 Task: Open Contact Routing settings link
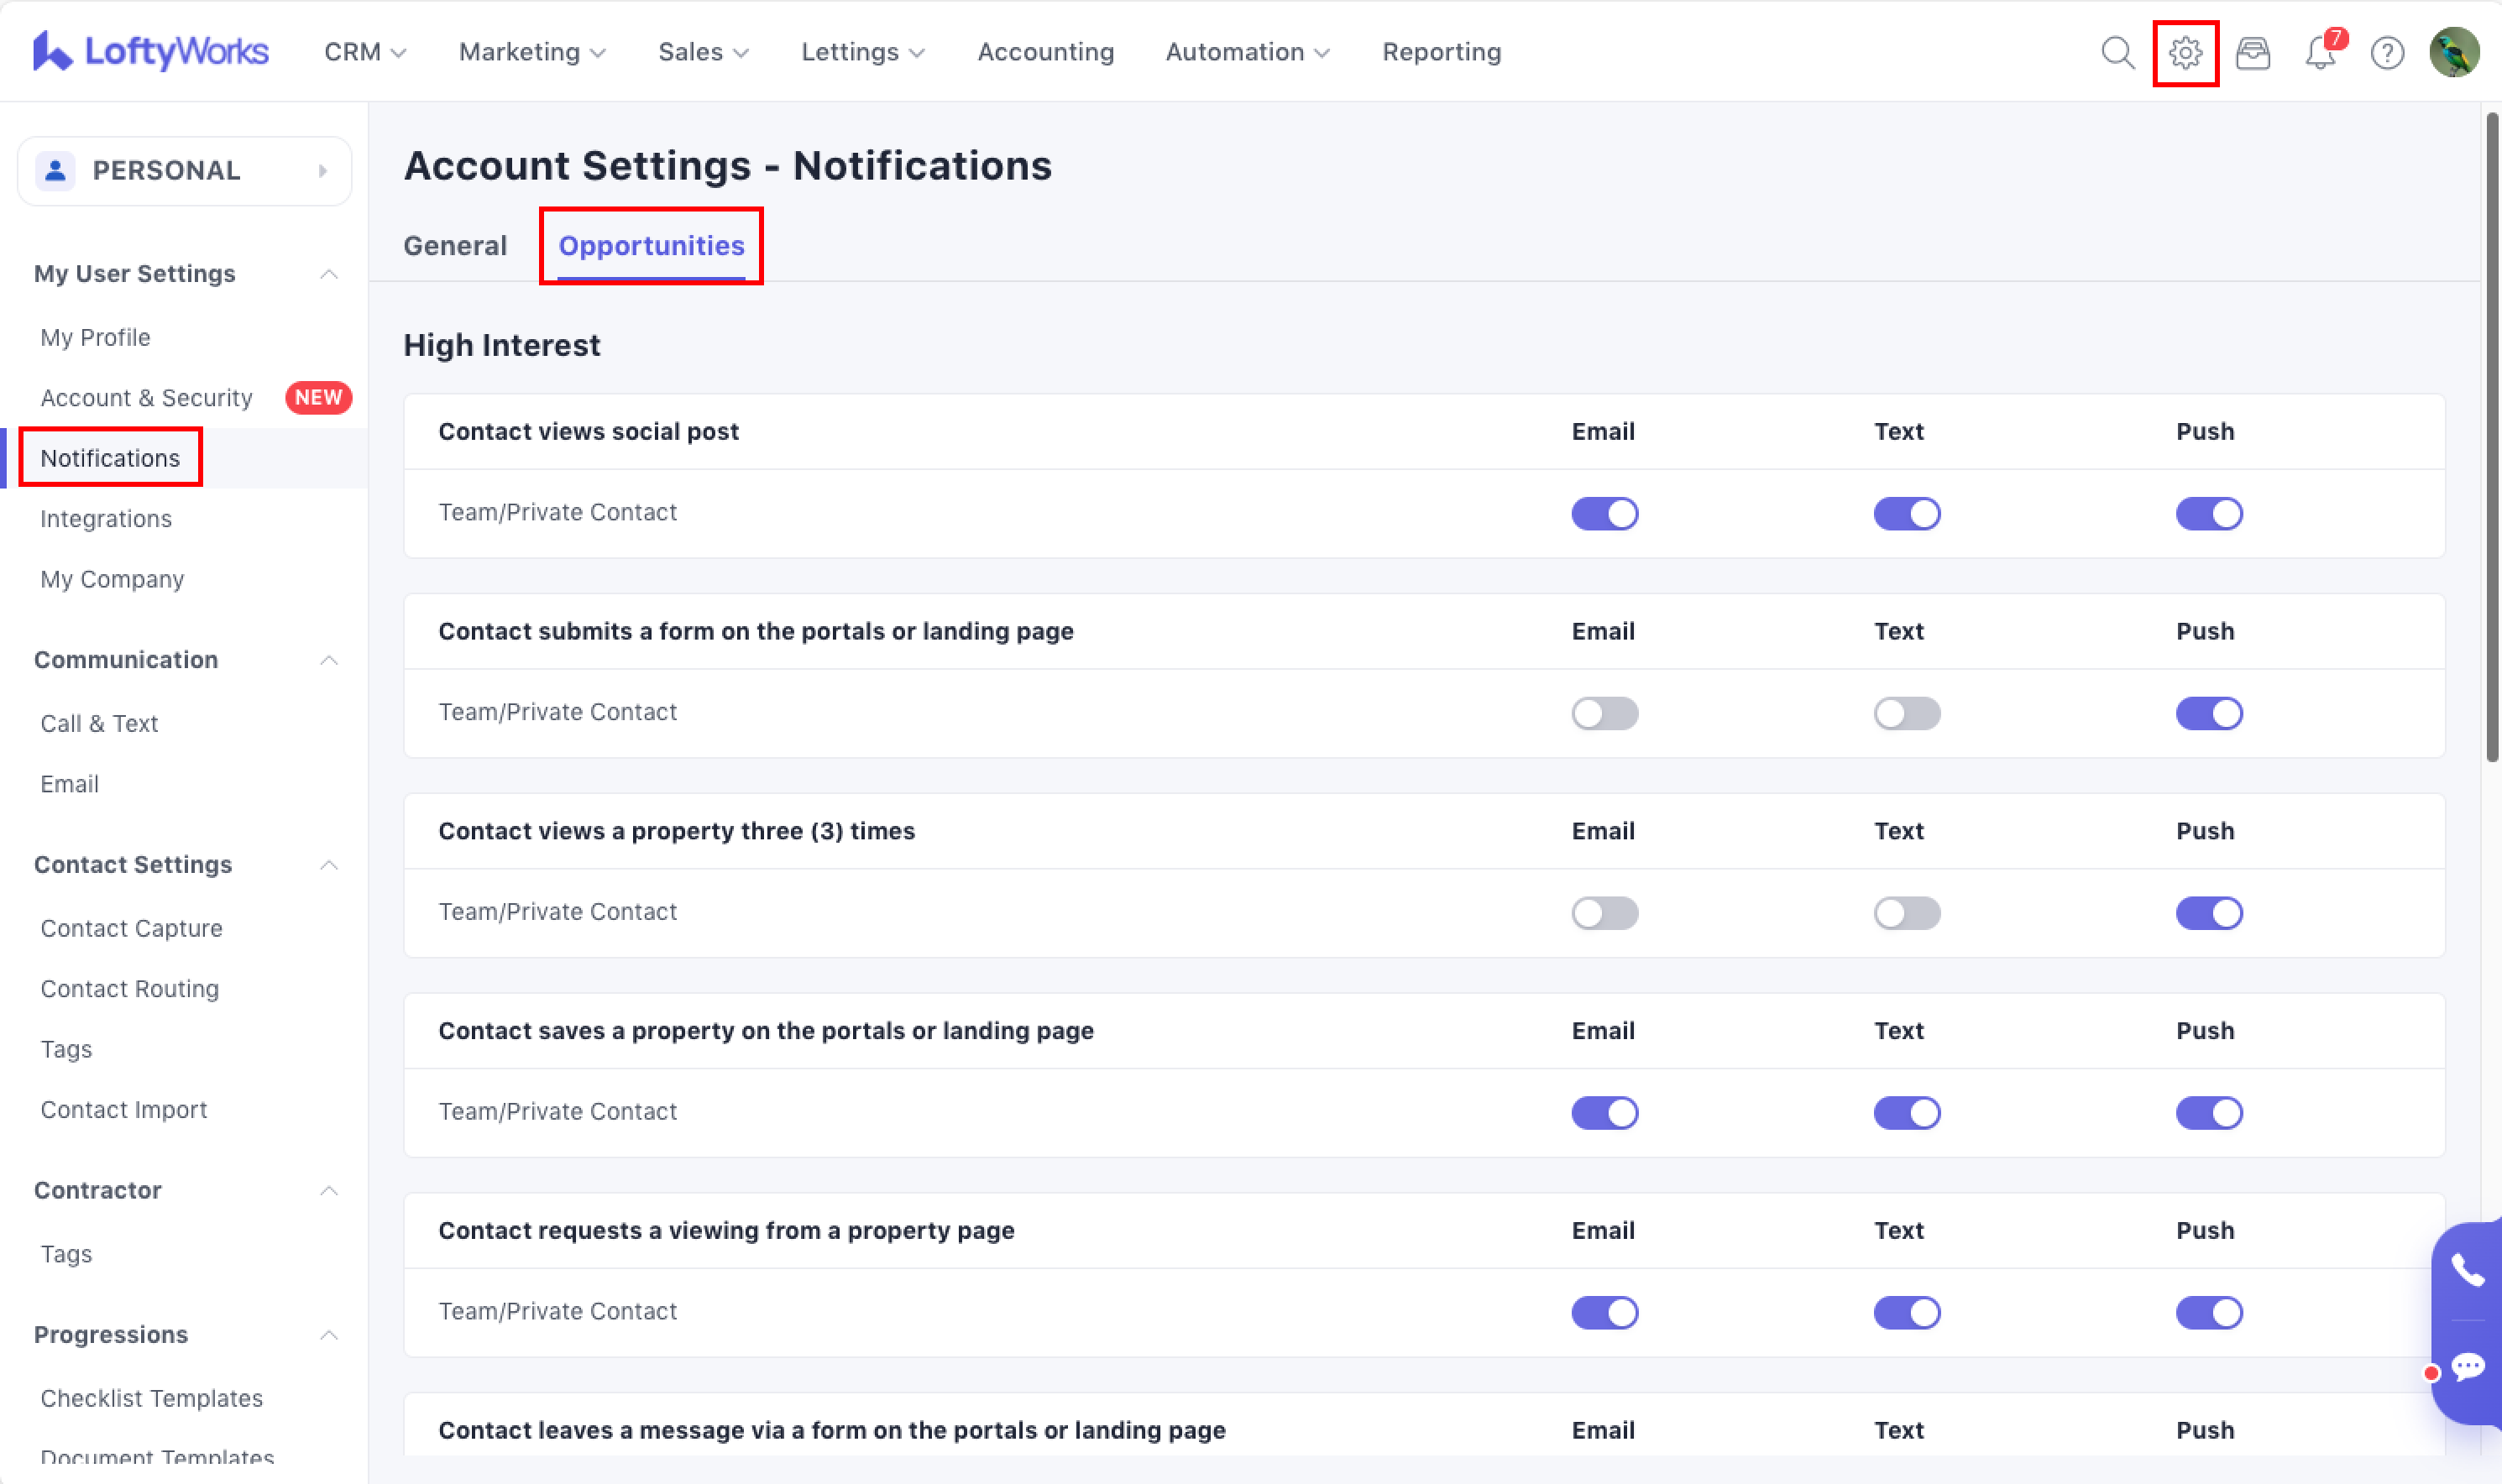click(129, 989)
